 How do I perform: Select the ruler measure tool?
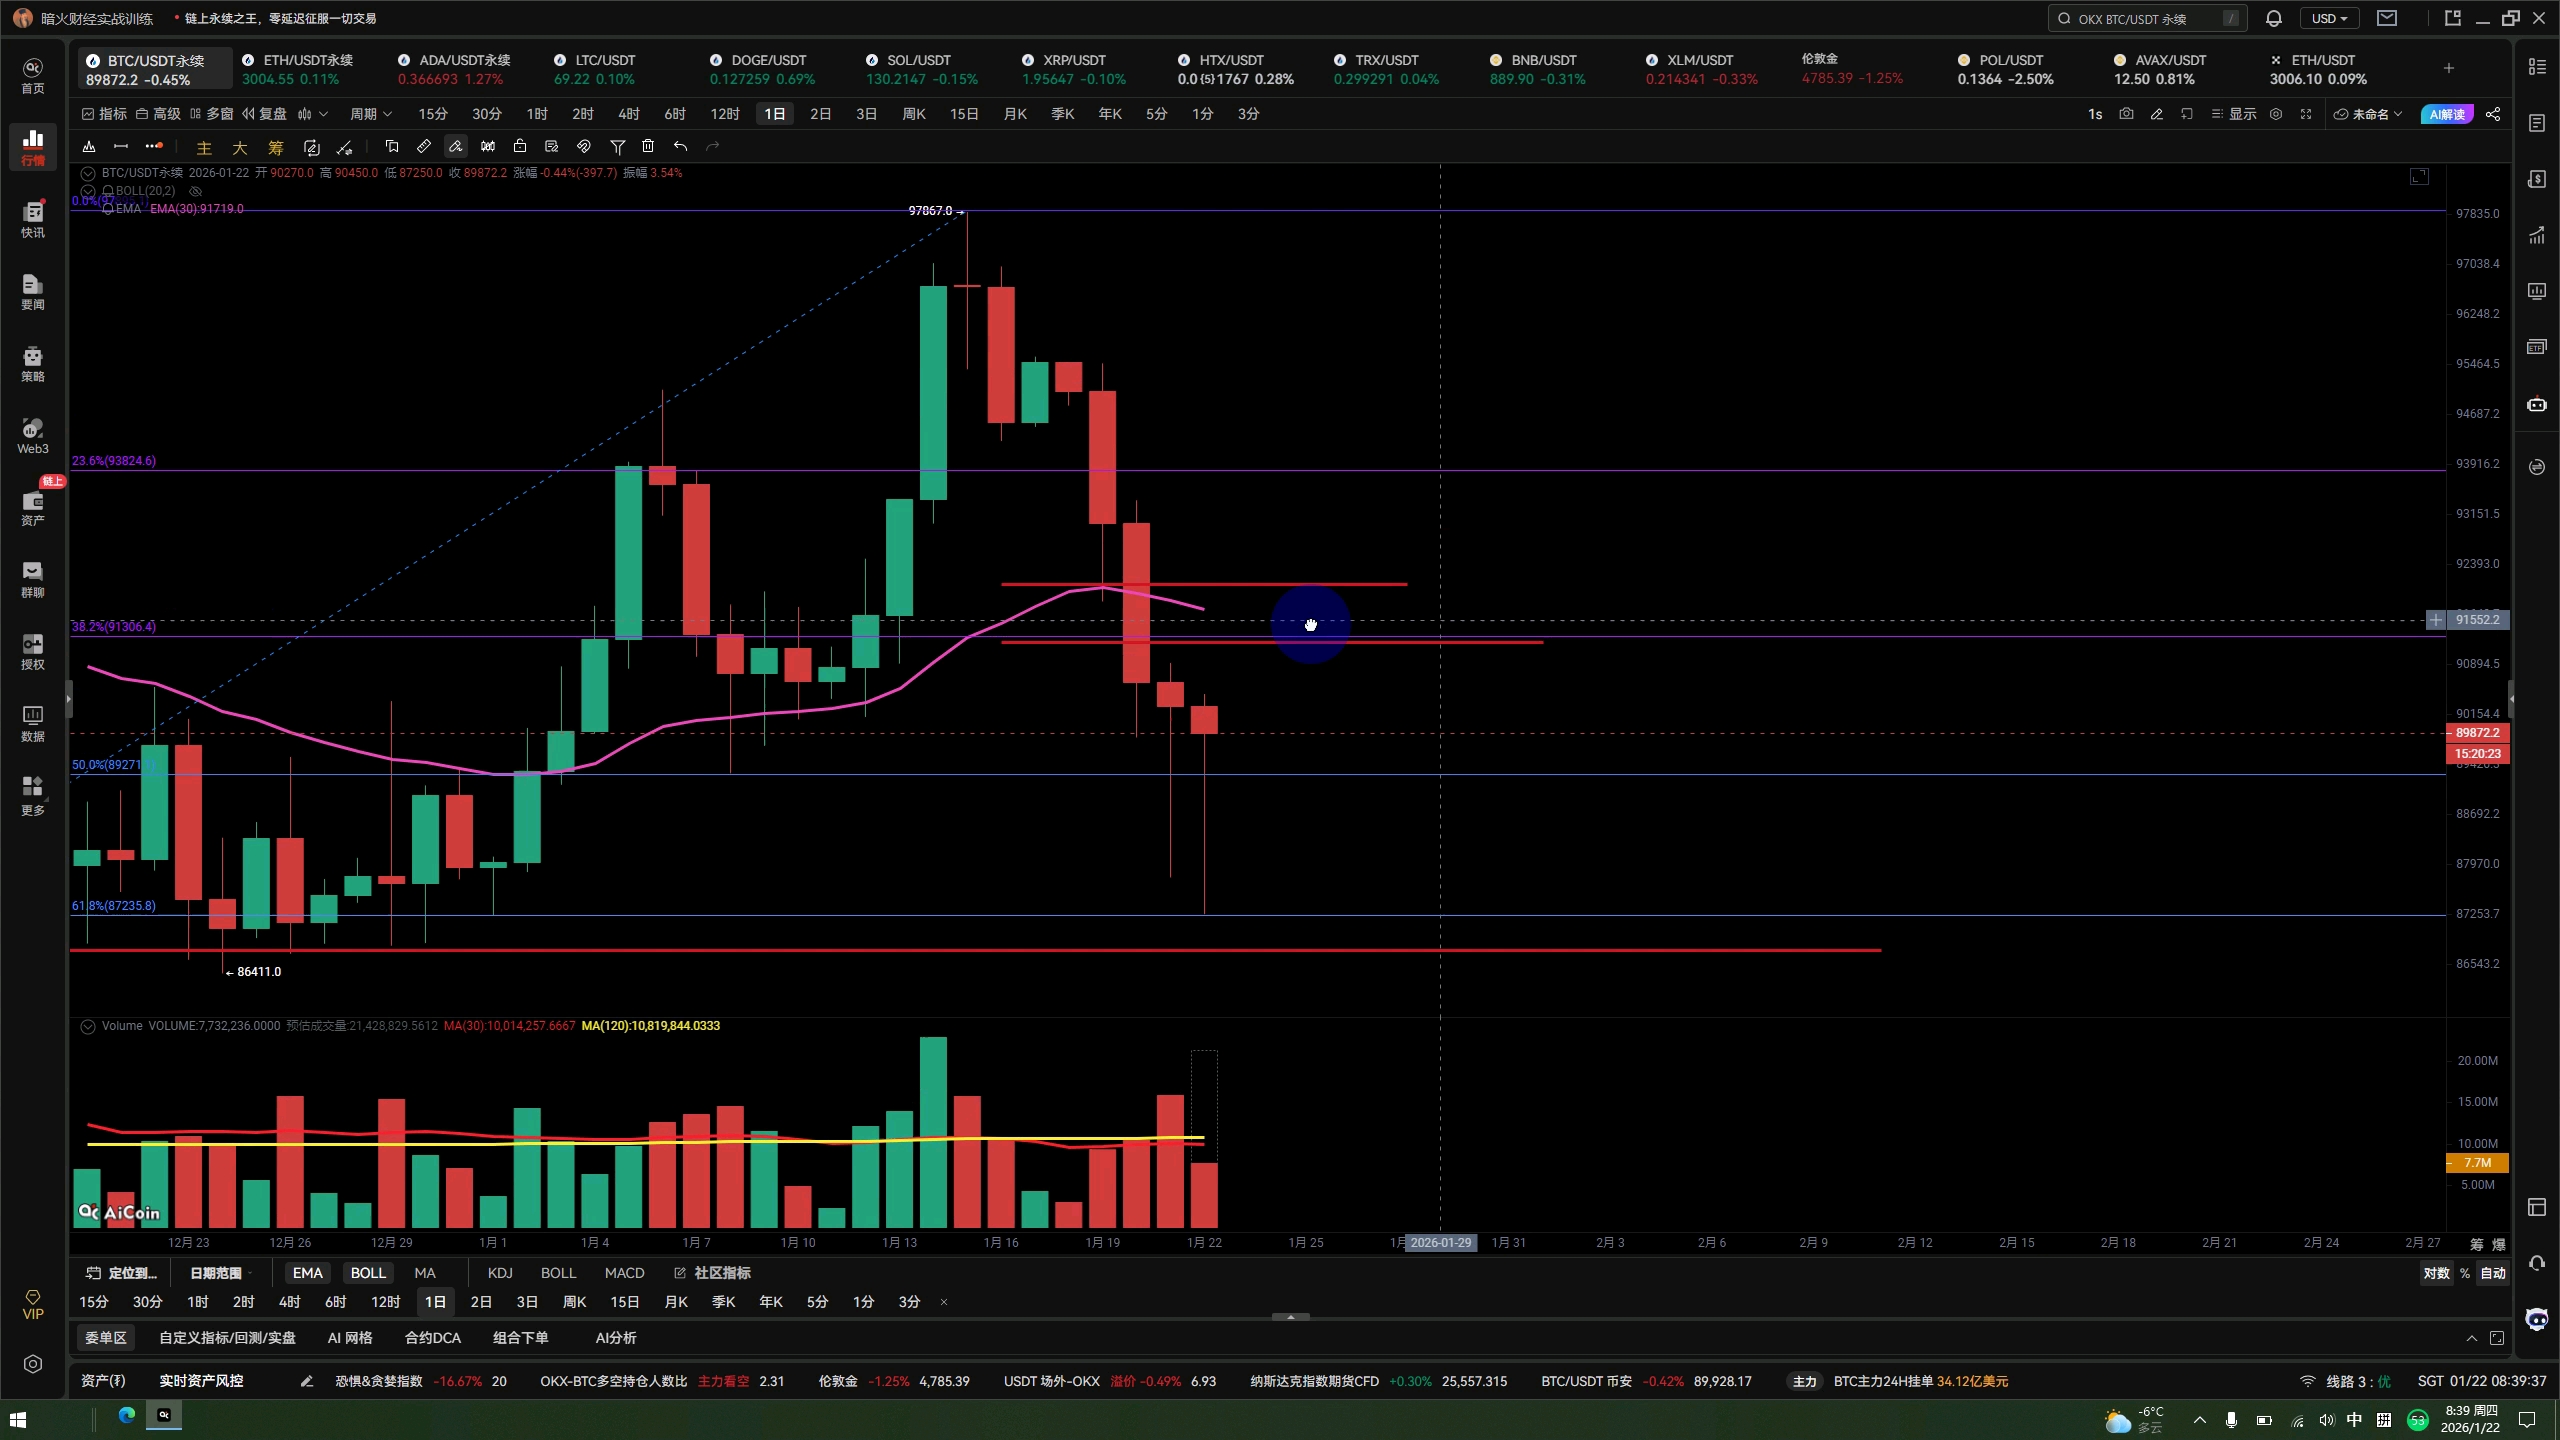coord(424,147)
